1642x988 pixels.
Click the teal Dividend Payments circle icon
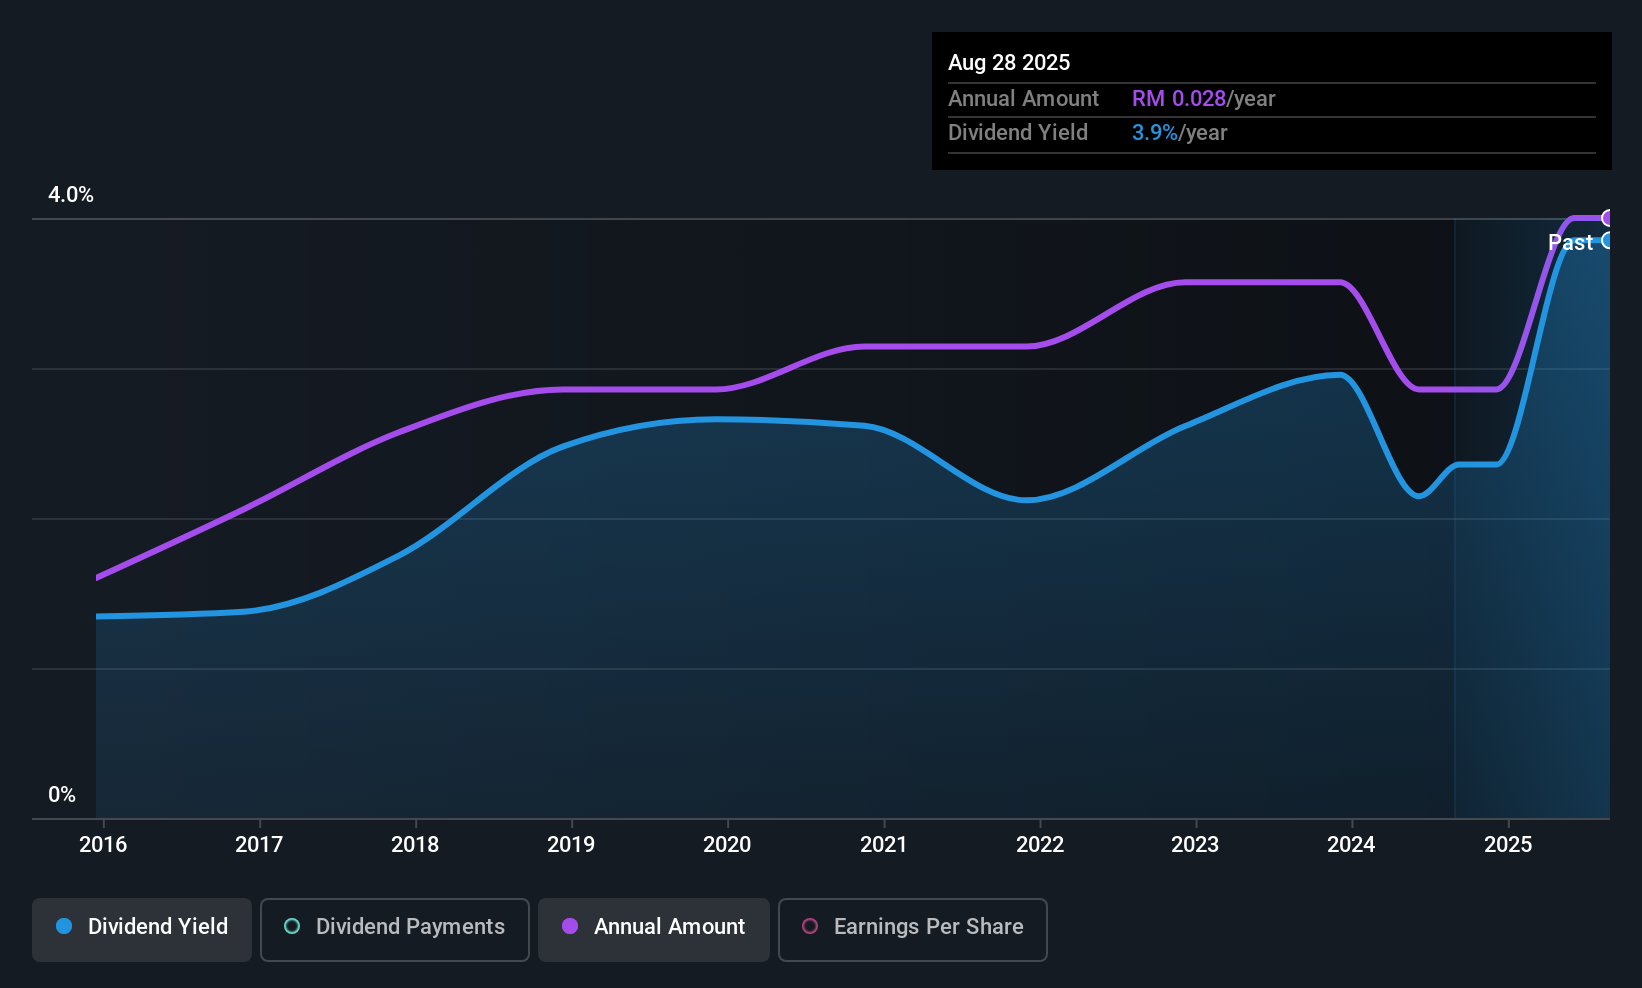[x=292, y=926]
